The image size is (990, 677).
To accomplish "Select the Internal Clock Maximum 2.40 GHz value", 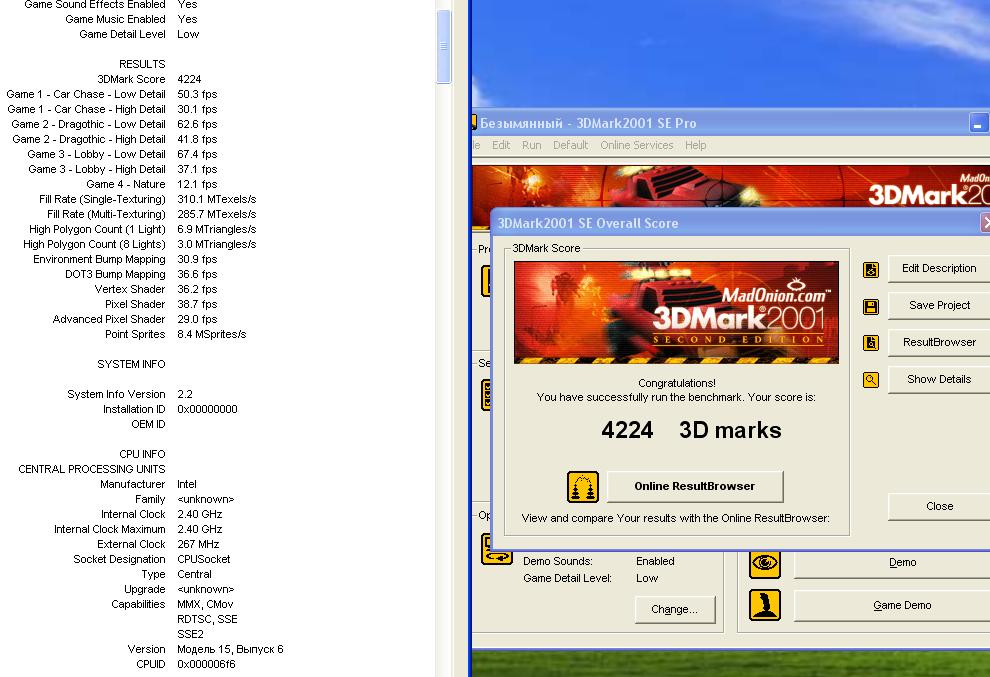I will pos(200,529).
